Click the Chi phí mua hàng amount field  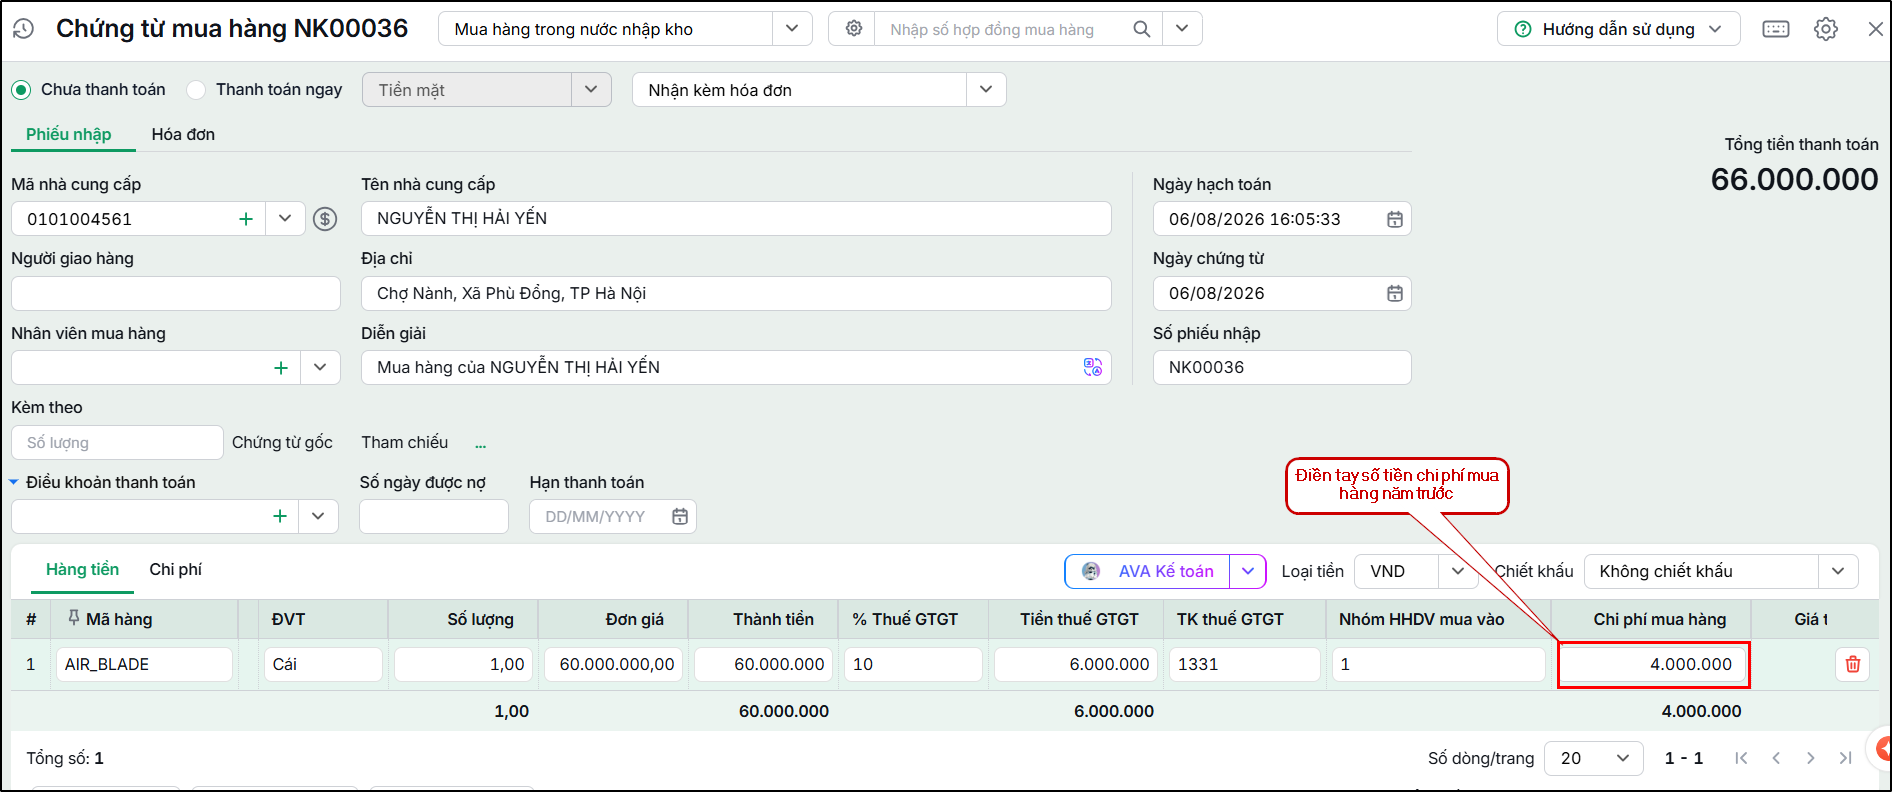pos(1653,664)
